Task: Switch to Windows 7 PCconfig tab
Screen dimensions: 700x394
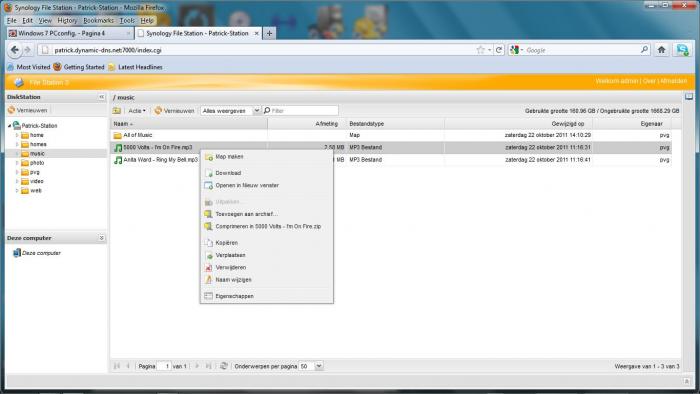Action: 70,33
